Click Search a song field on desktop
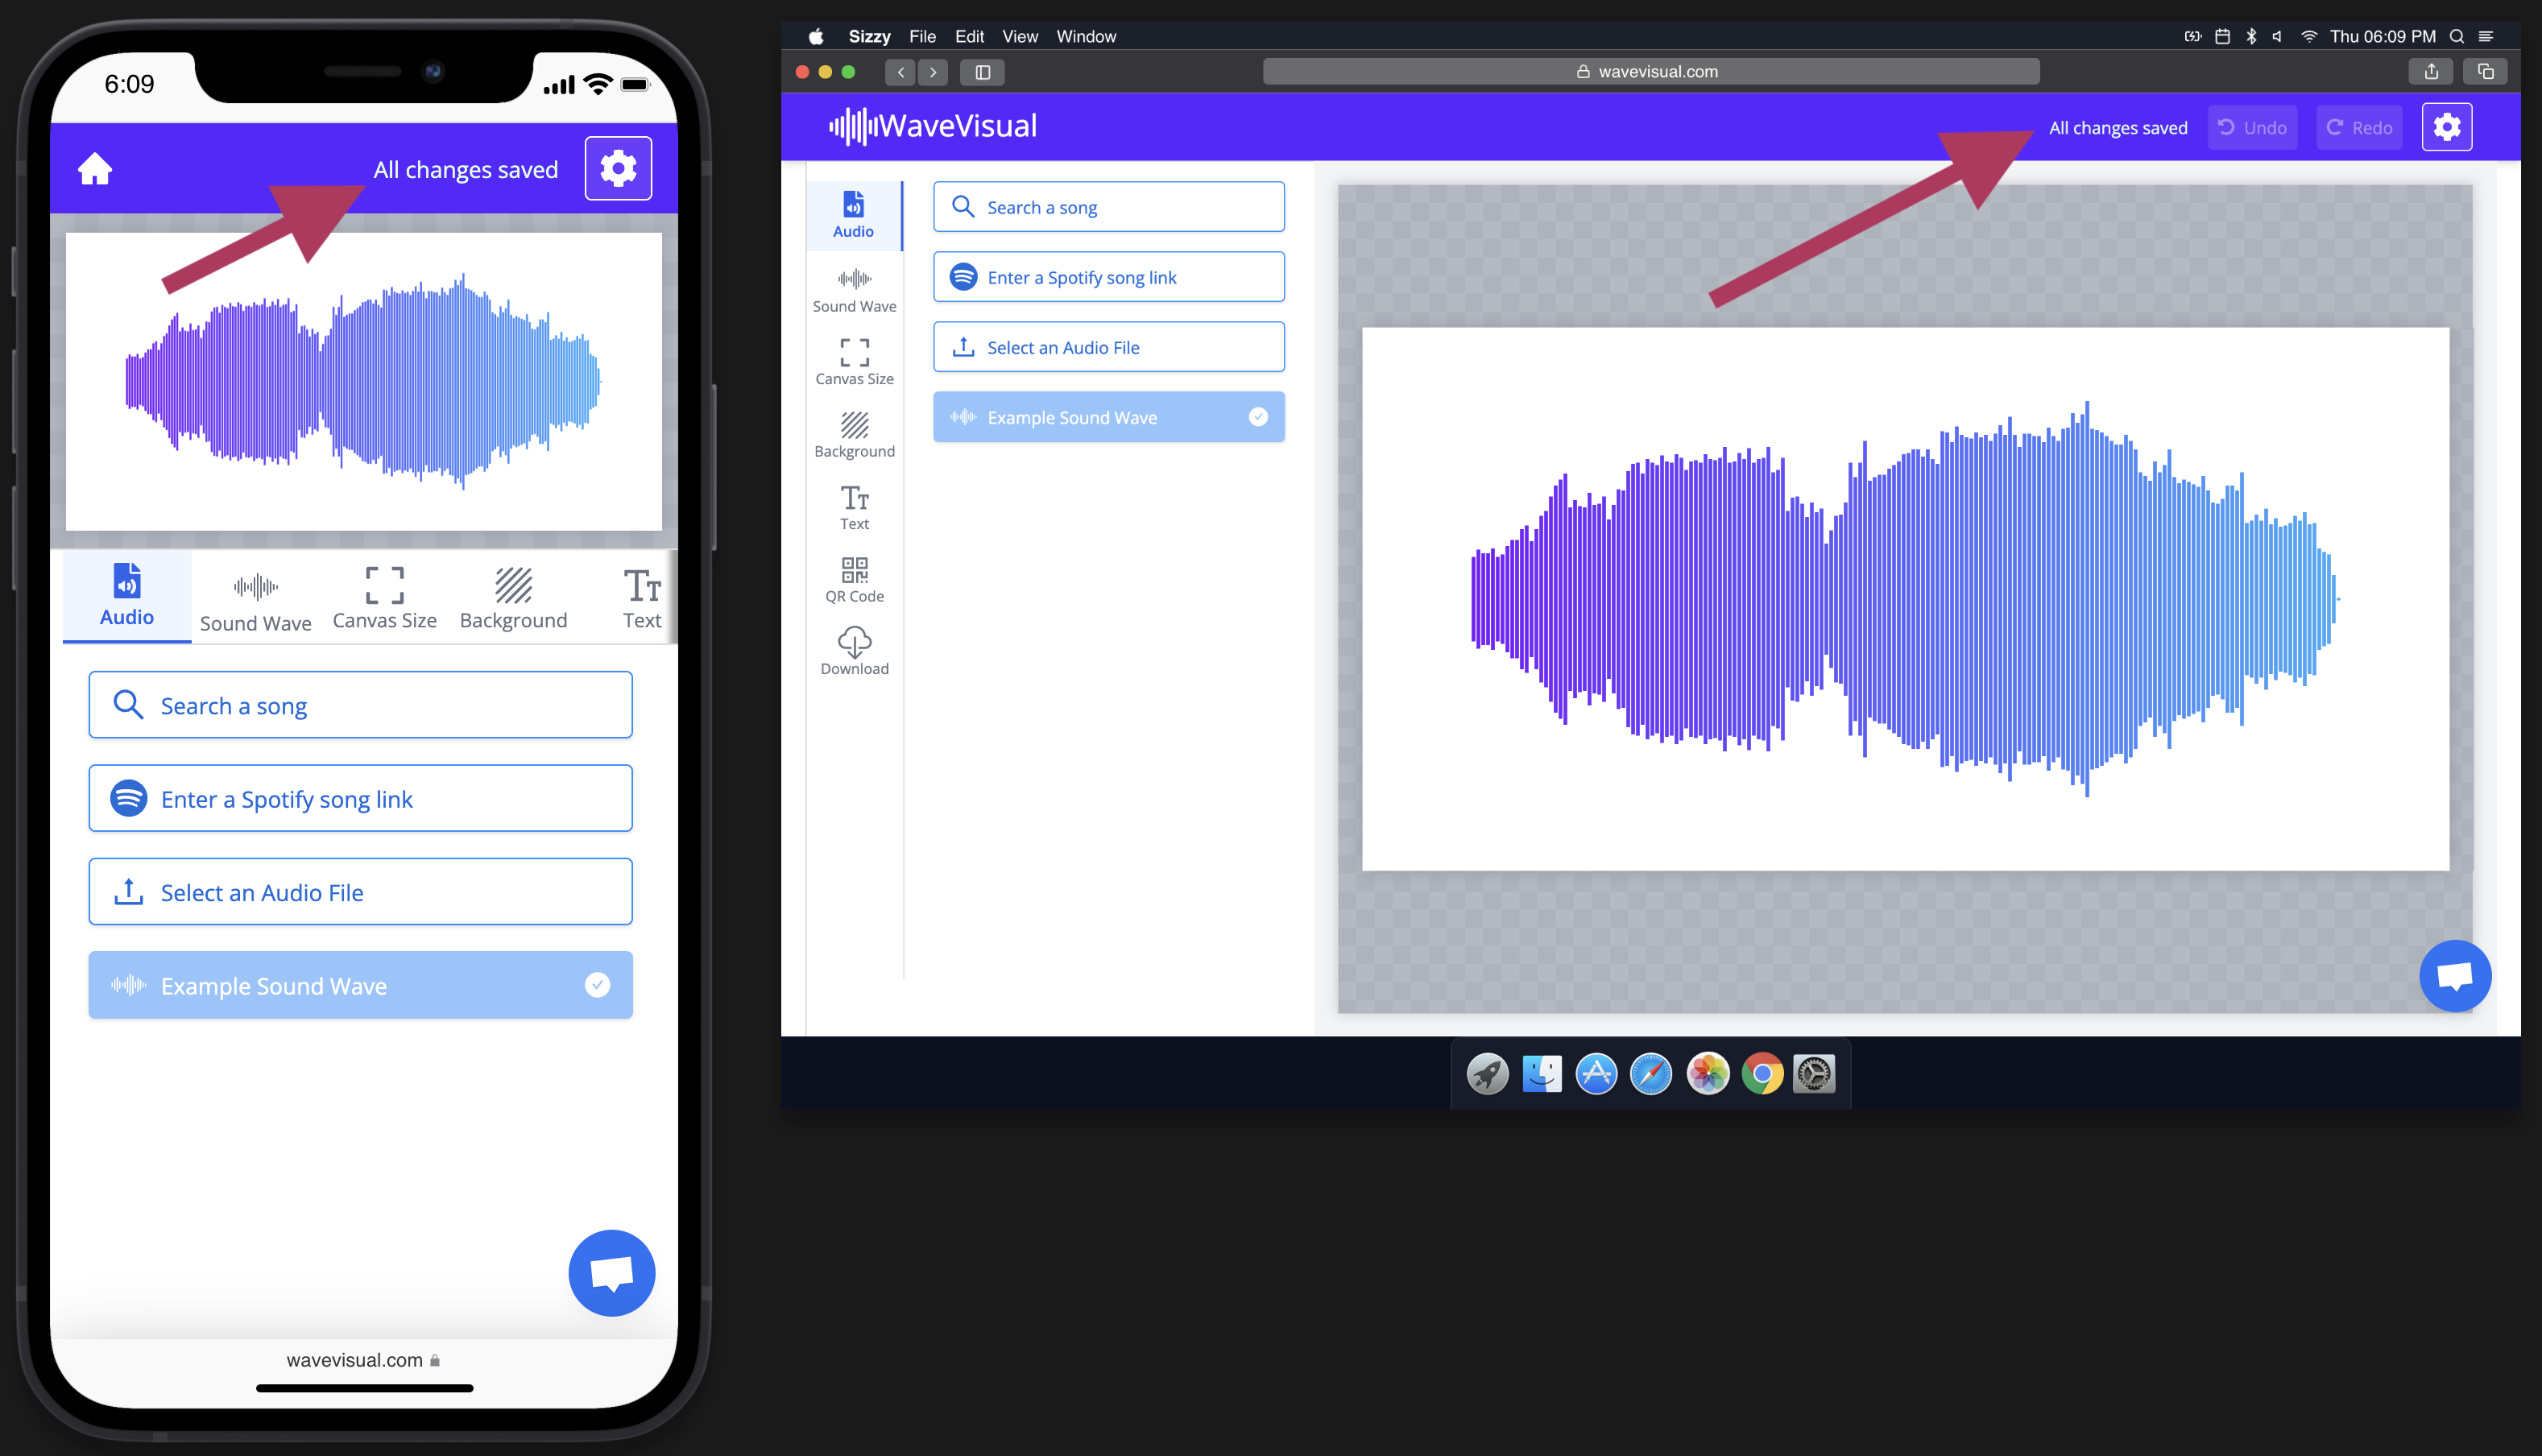This screenshot has height=1456, width=2542. pos(1108,207)
